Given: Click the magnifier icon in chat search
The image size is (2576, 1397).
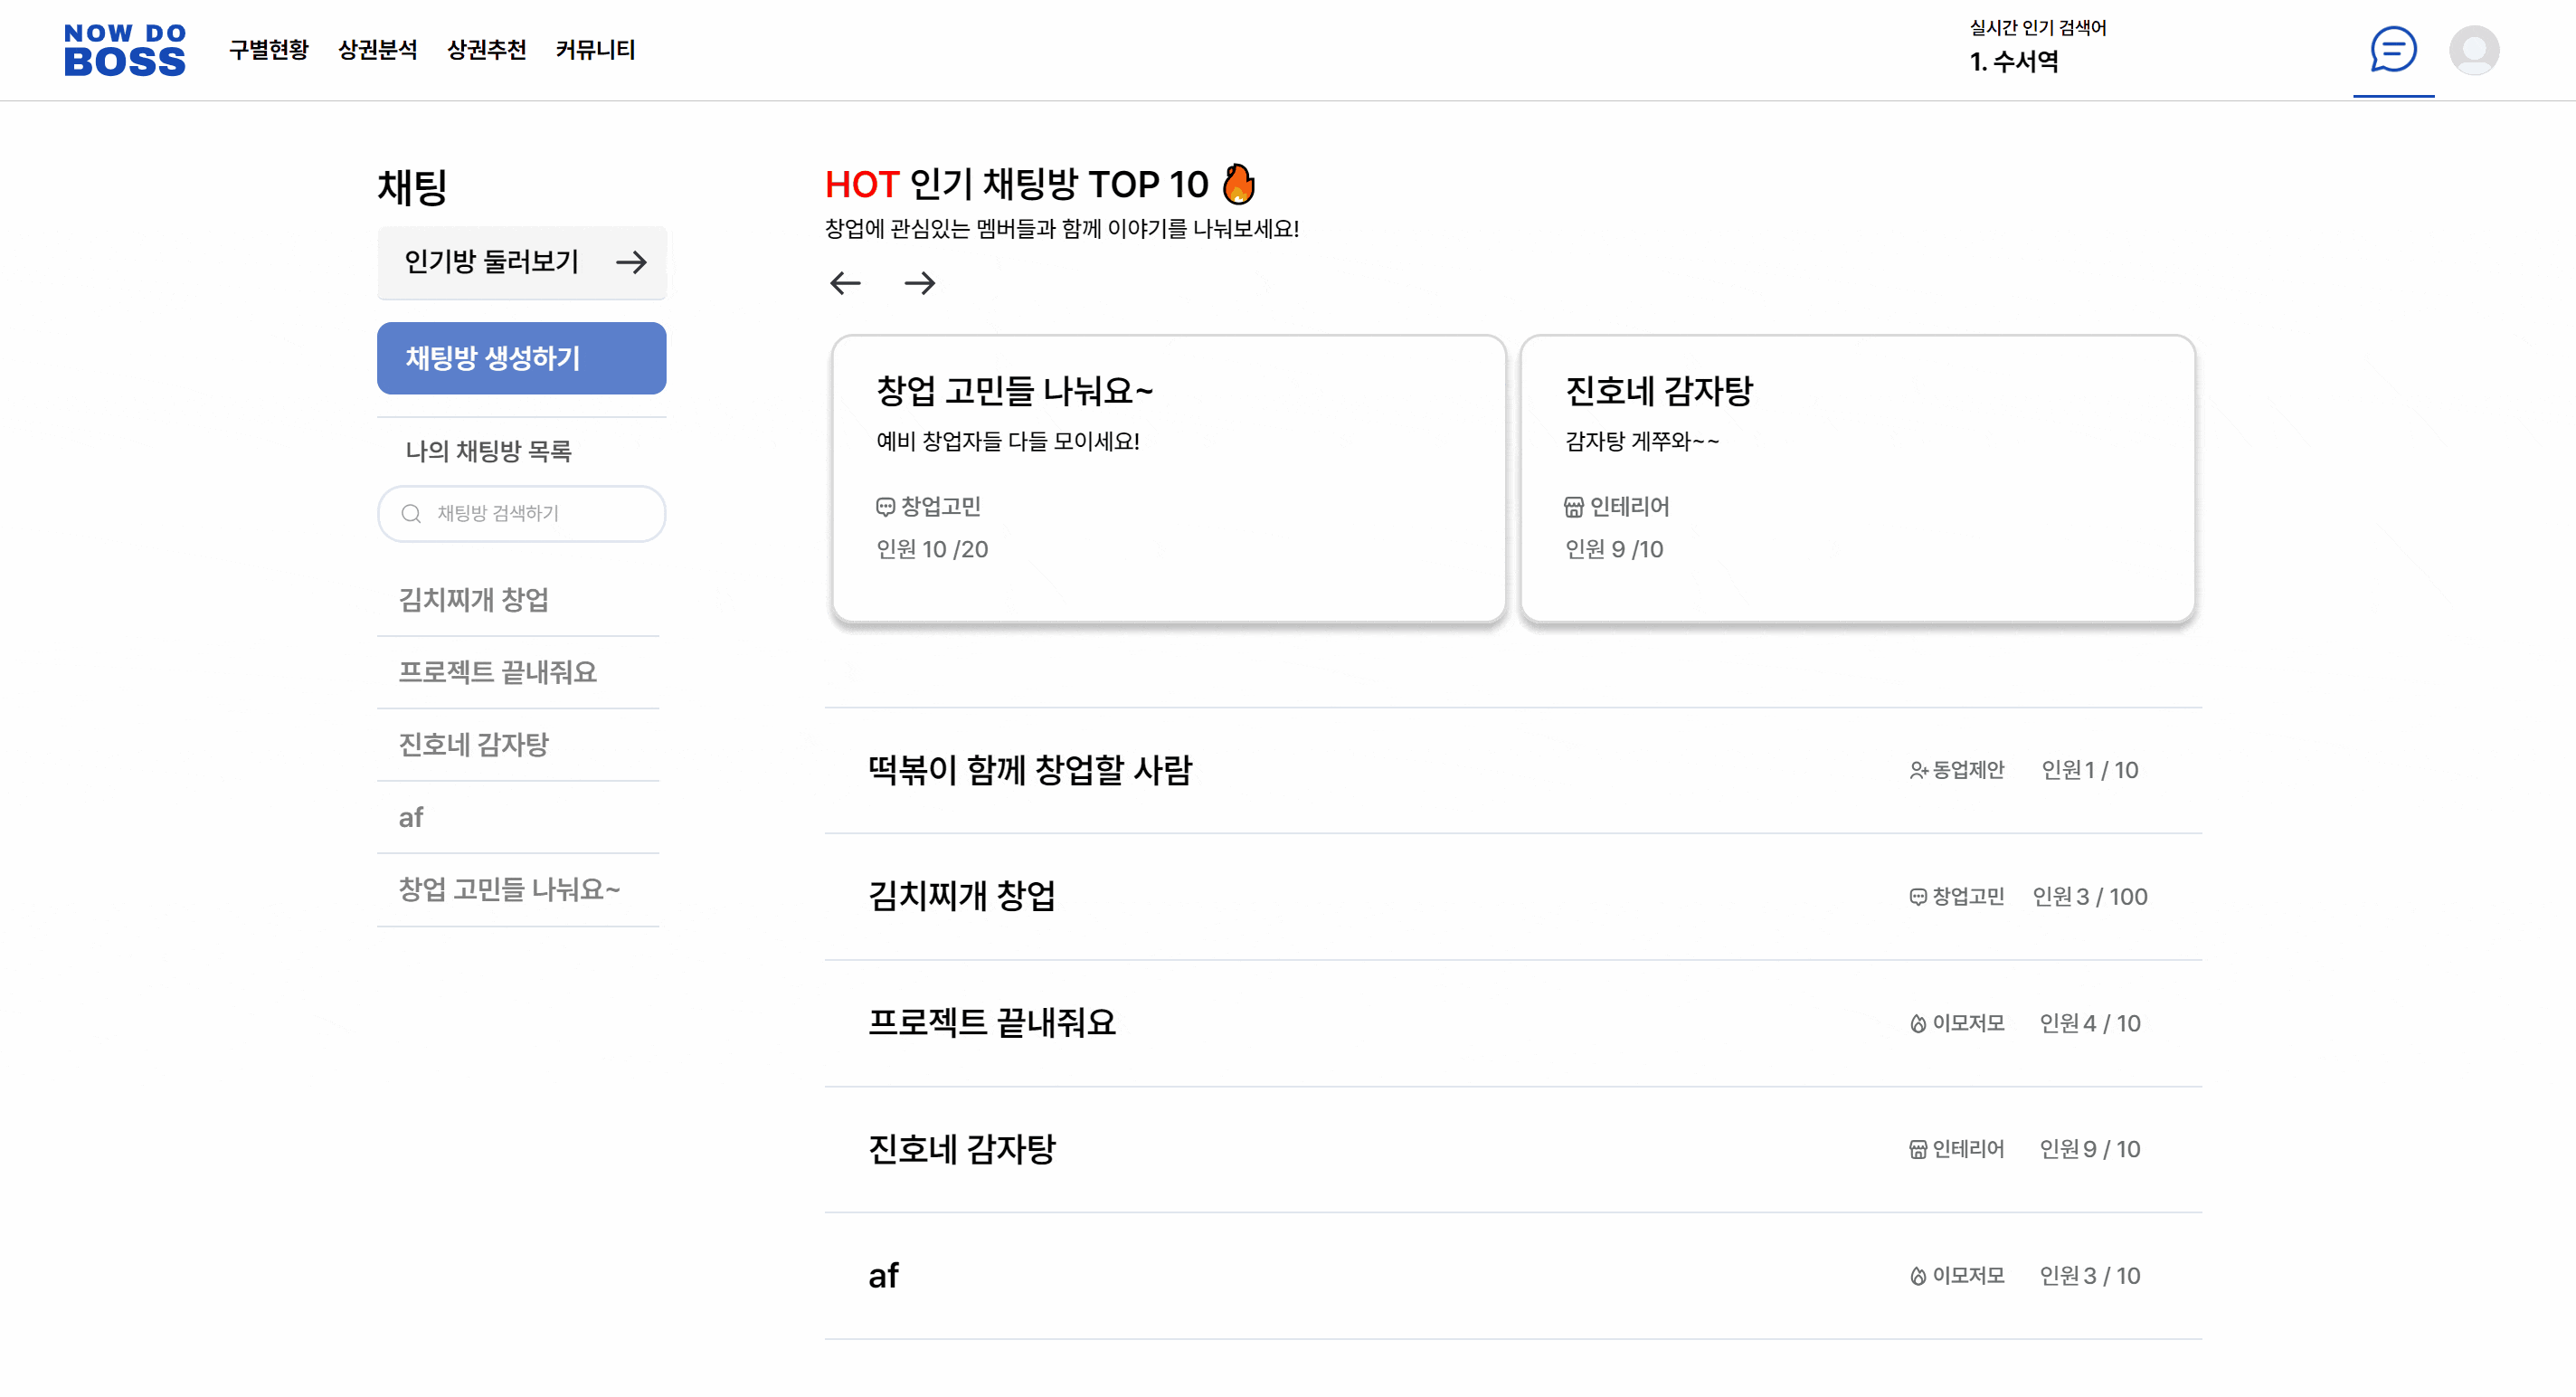Looking at the screenshot, I should click(x=411, y=514).
